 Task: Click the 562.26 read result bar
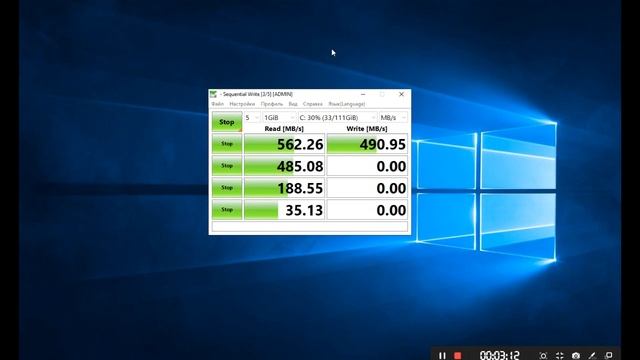[284, 144]
